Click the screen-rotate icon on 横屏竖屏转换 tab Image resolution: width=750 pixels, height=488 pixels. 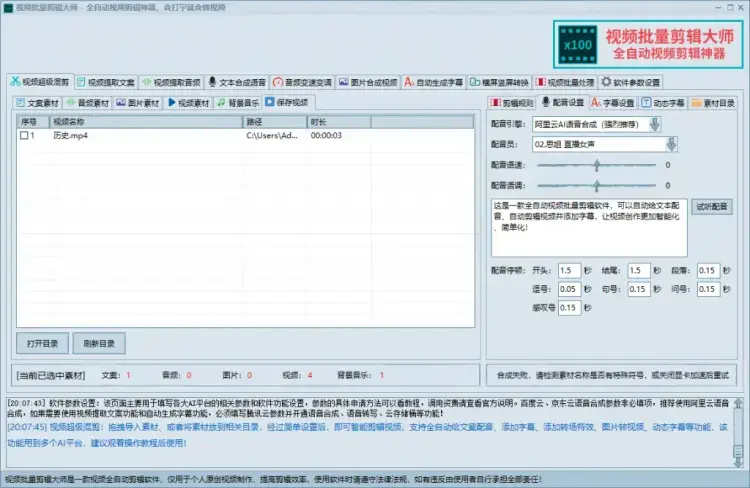pos(474,82)
